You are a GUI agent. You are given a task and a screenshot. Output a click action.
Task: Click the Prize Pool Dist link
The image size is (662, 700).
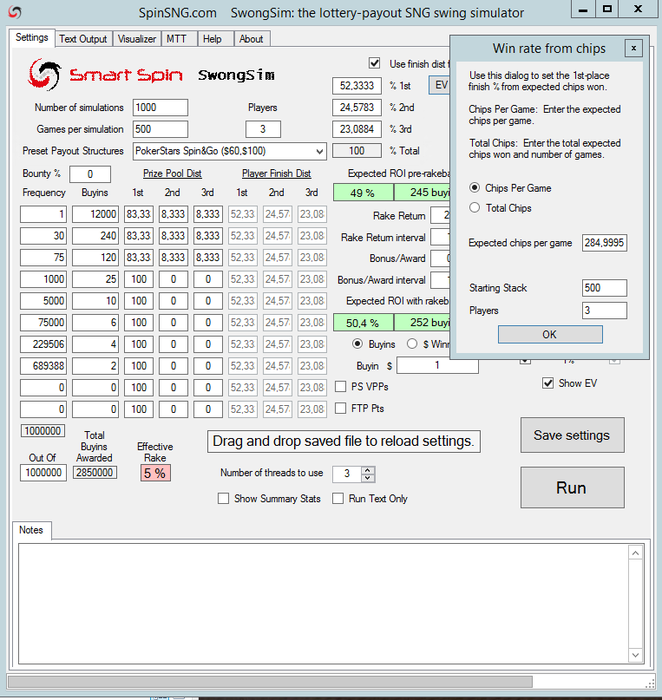[172, 173]
